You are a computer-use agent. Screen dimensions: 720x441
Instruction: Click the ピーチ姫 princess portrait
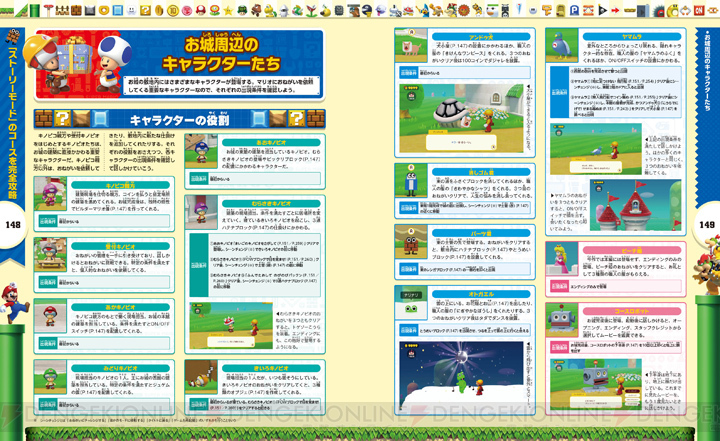(562, 259)
